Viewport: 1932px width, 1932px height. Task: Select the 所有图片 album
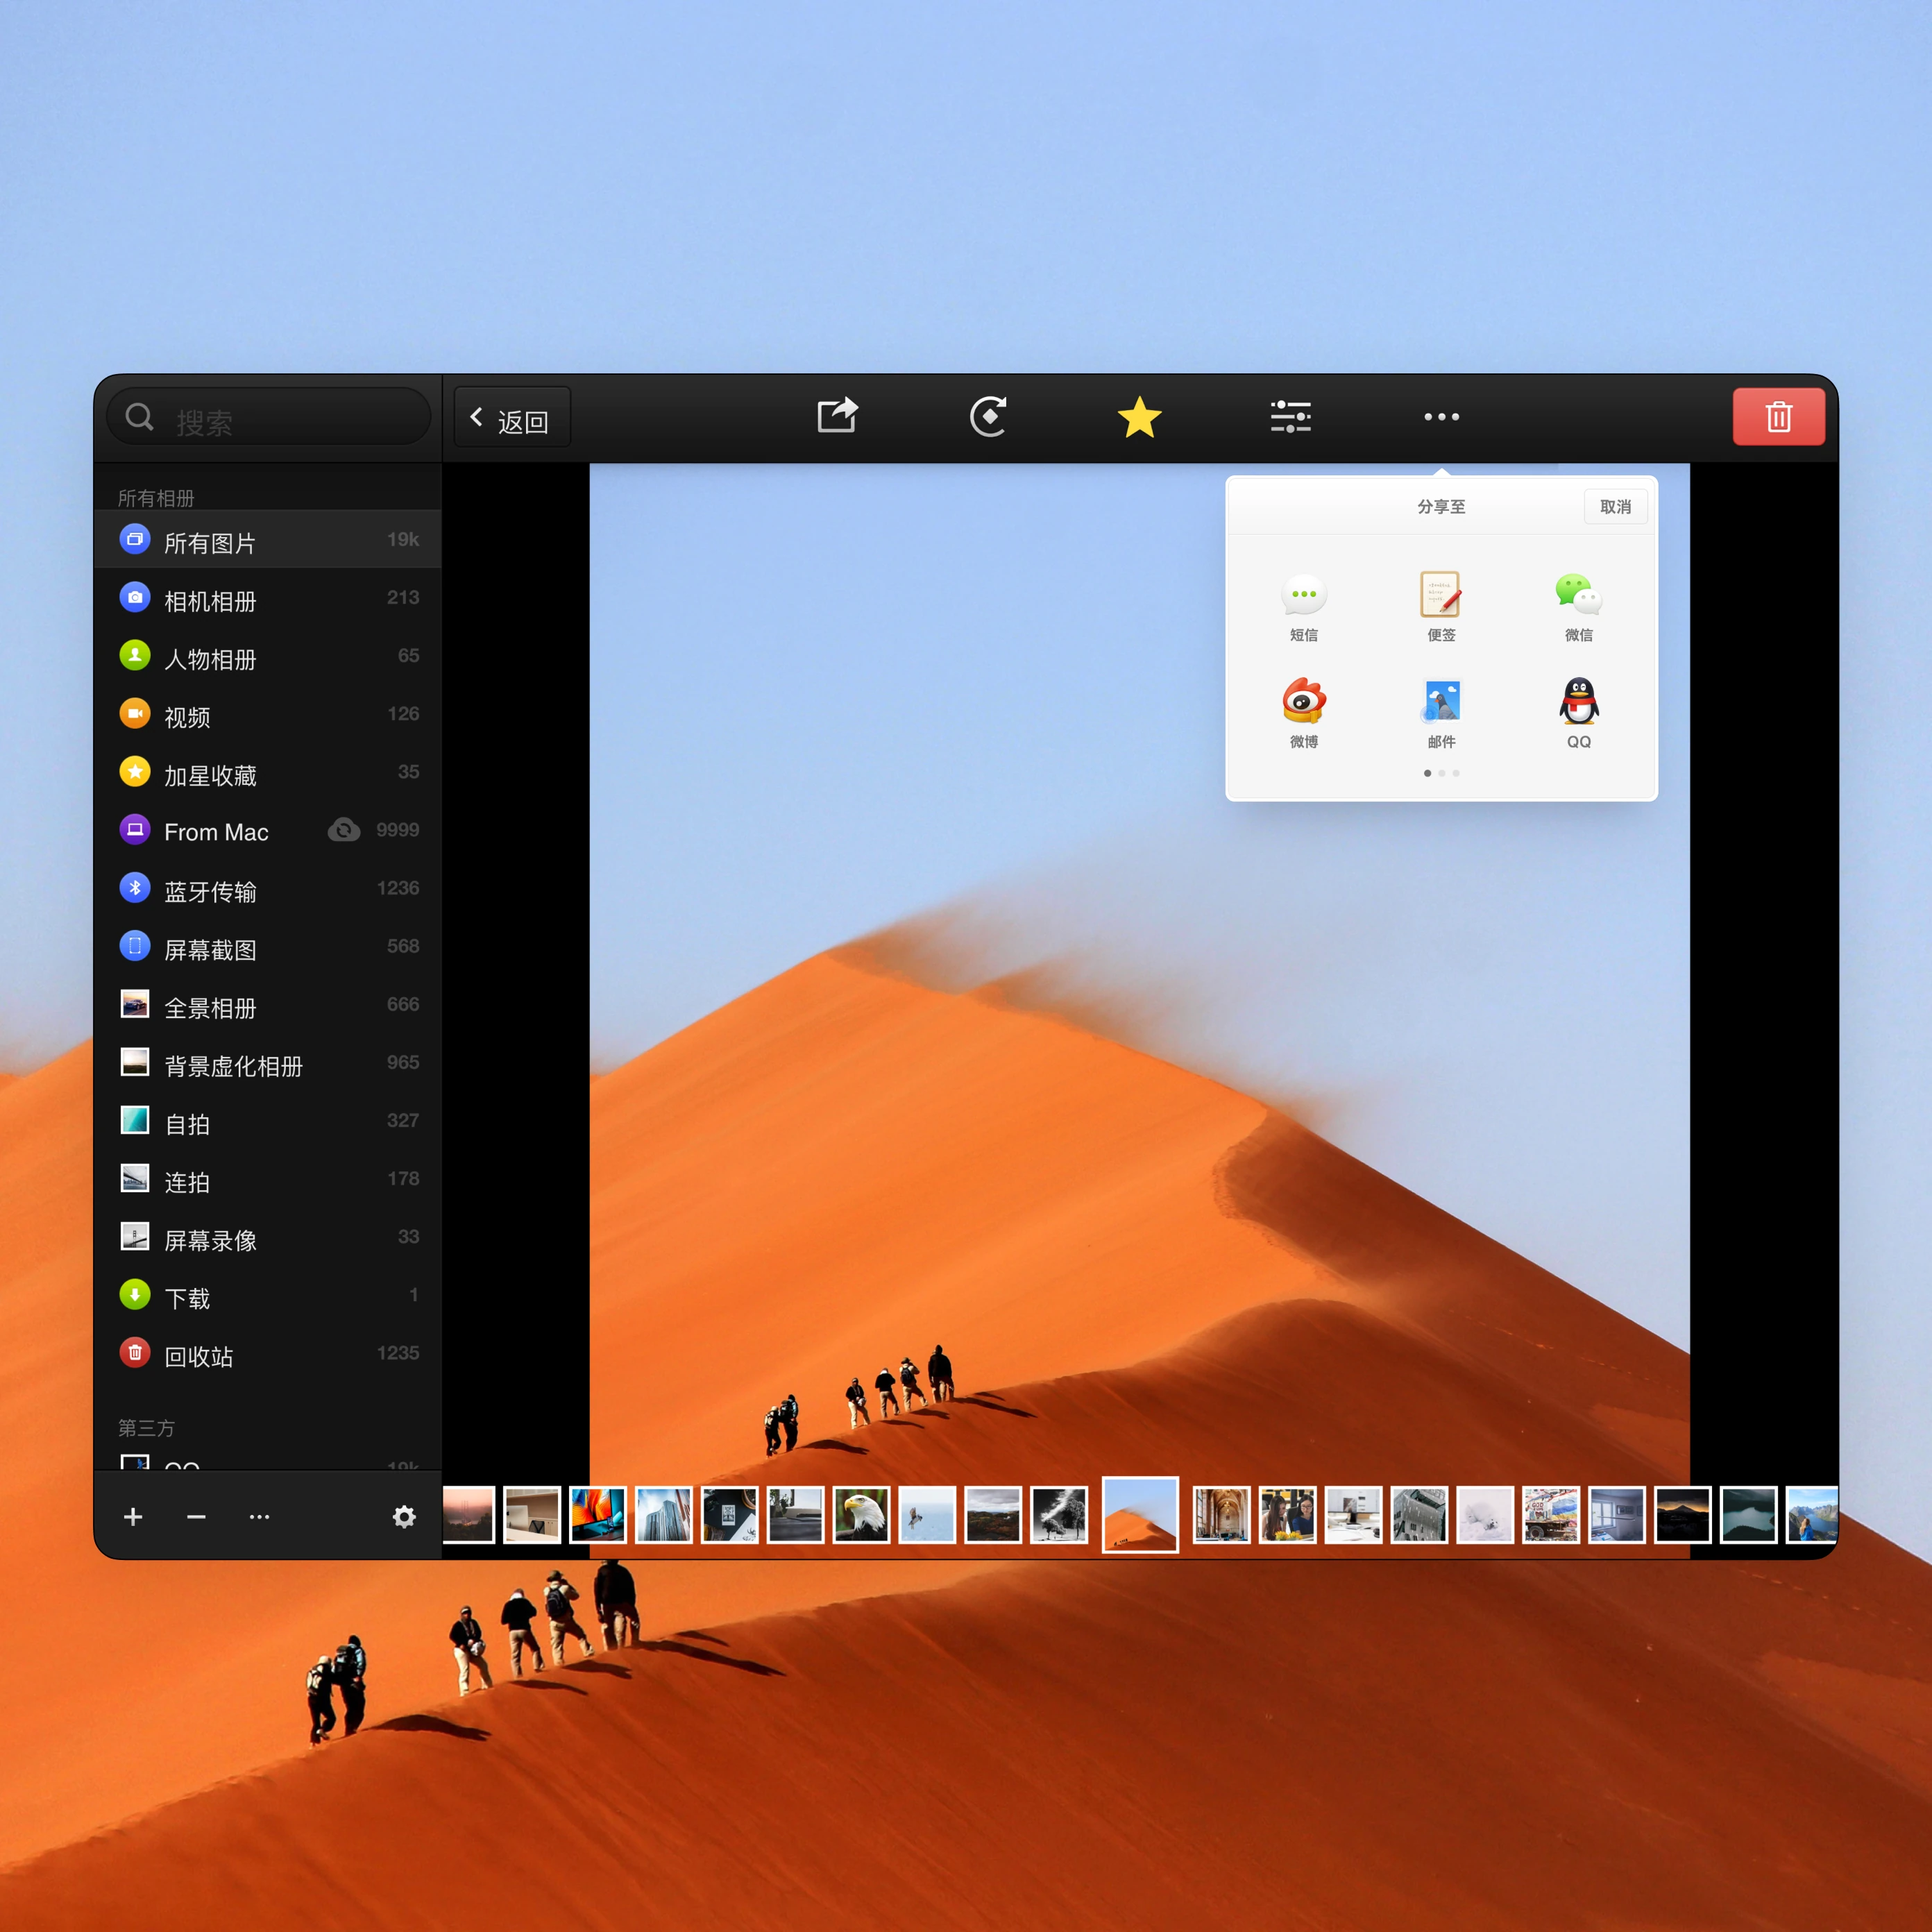268,540
